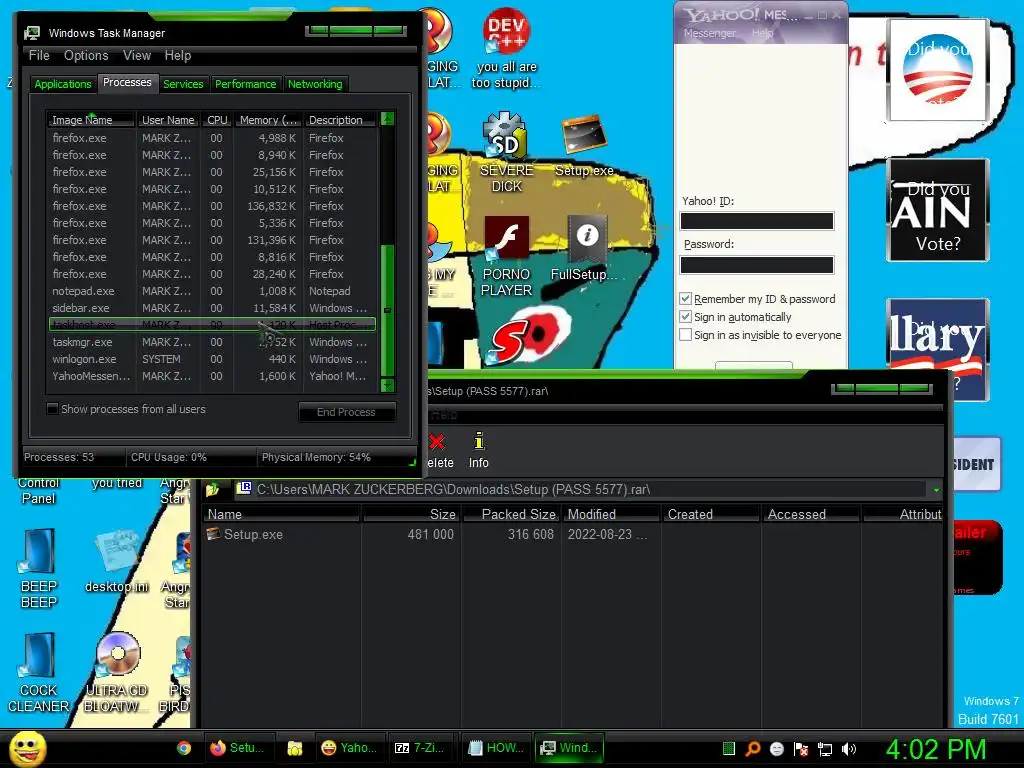
Task: Switch to Yahoo Messenger taskbar button
Action: coord(349,748)
